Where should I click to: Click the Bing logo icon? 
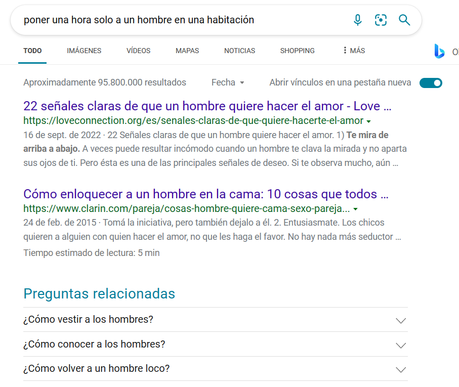click(439, 51)
